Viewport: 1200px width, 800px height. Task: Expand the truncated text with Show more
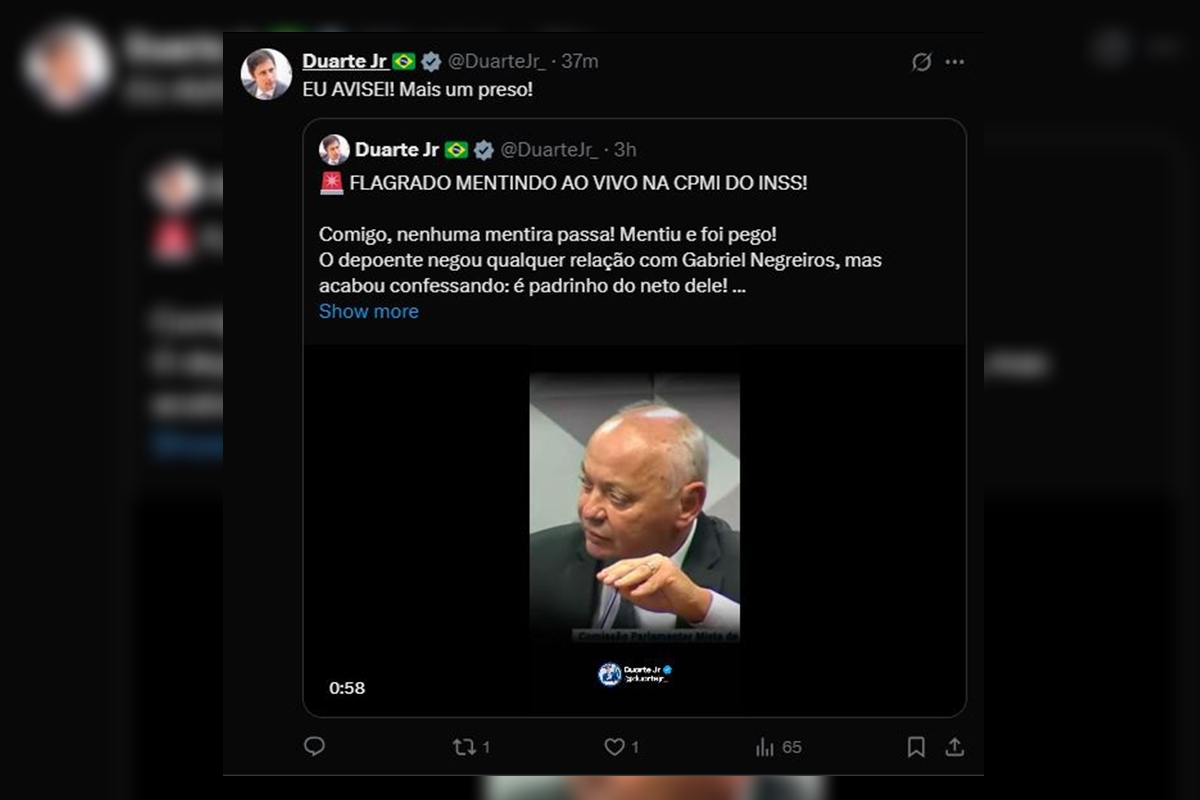368,311
